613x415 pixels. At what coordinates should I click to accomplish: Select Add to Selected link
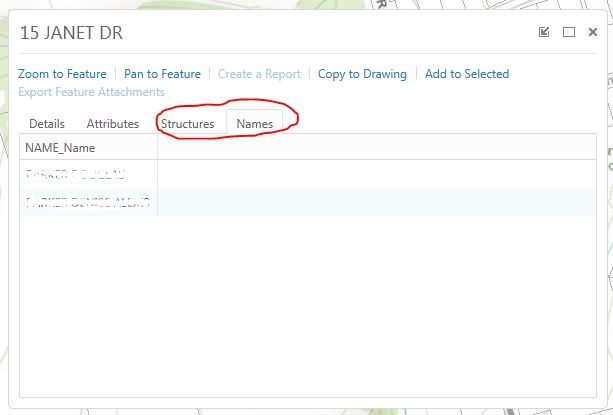click(467, 74)
